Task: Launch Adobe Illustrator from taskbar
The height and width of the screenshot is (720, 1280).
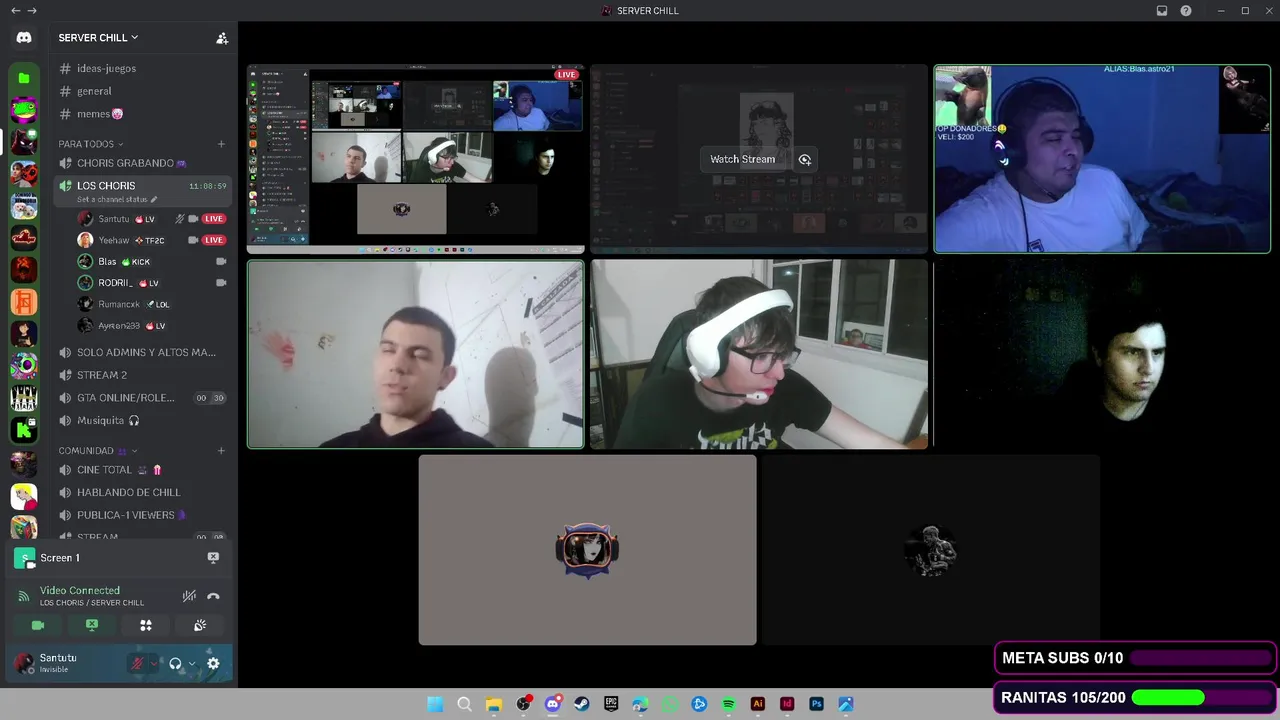Action: click(758, 704)
